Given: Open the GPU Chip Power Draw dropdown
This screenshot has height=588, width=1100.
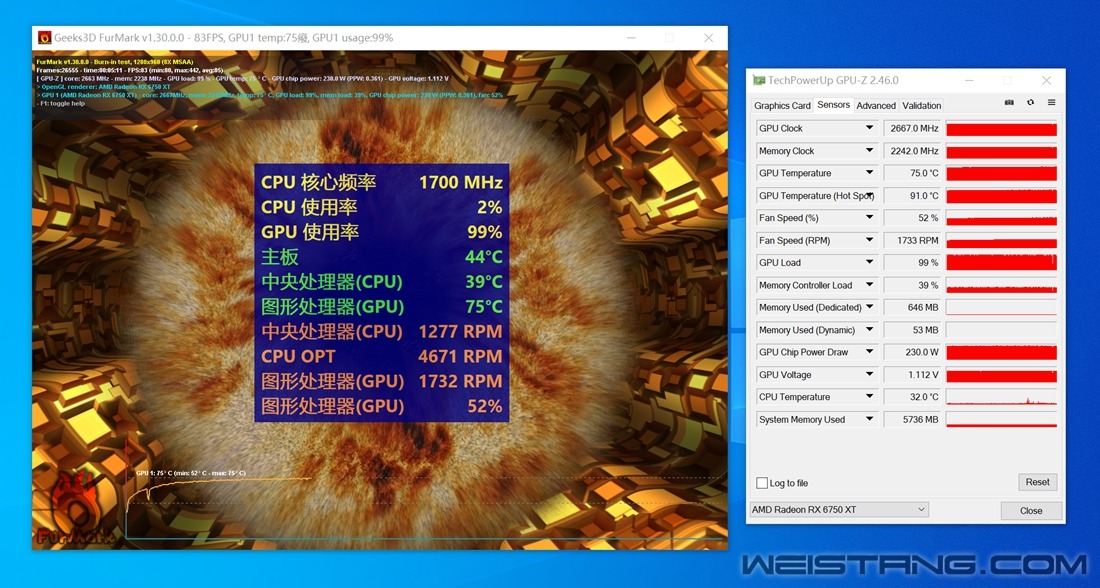Looking at the screenshot, I should click(869, 352).
